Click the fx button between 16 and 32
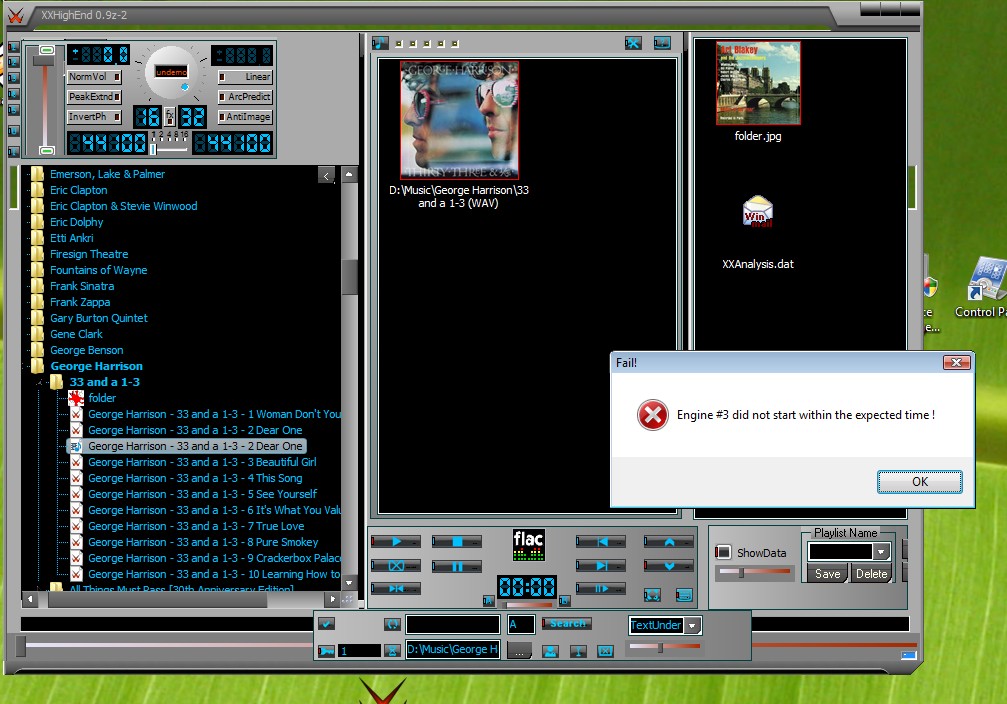This screenshot has width=1007, height=704. point(170,117)
